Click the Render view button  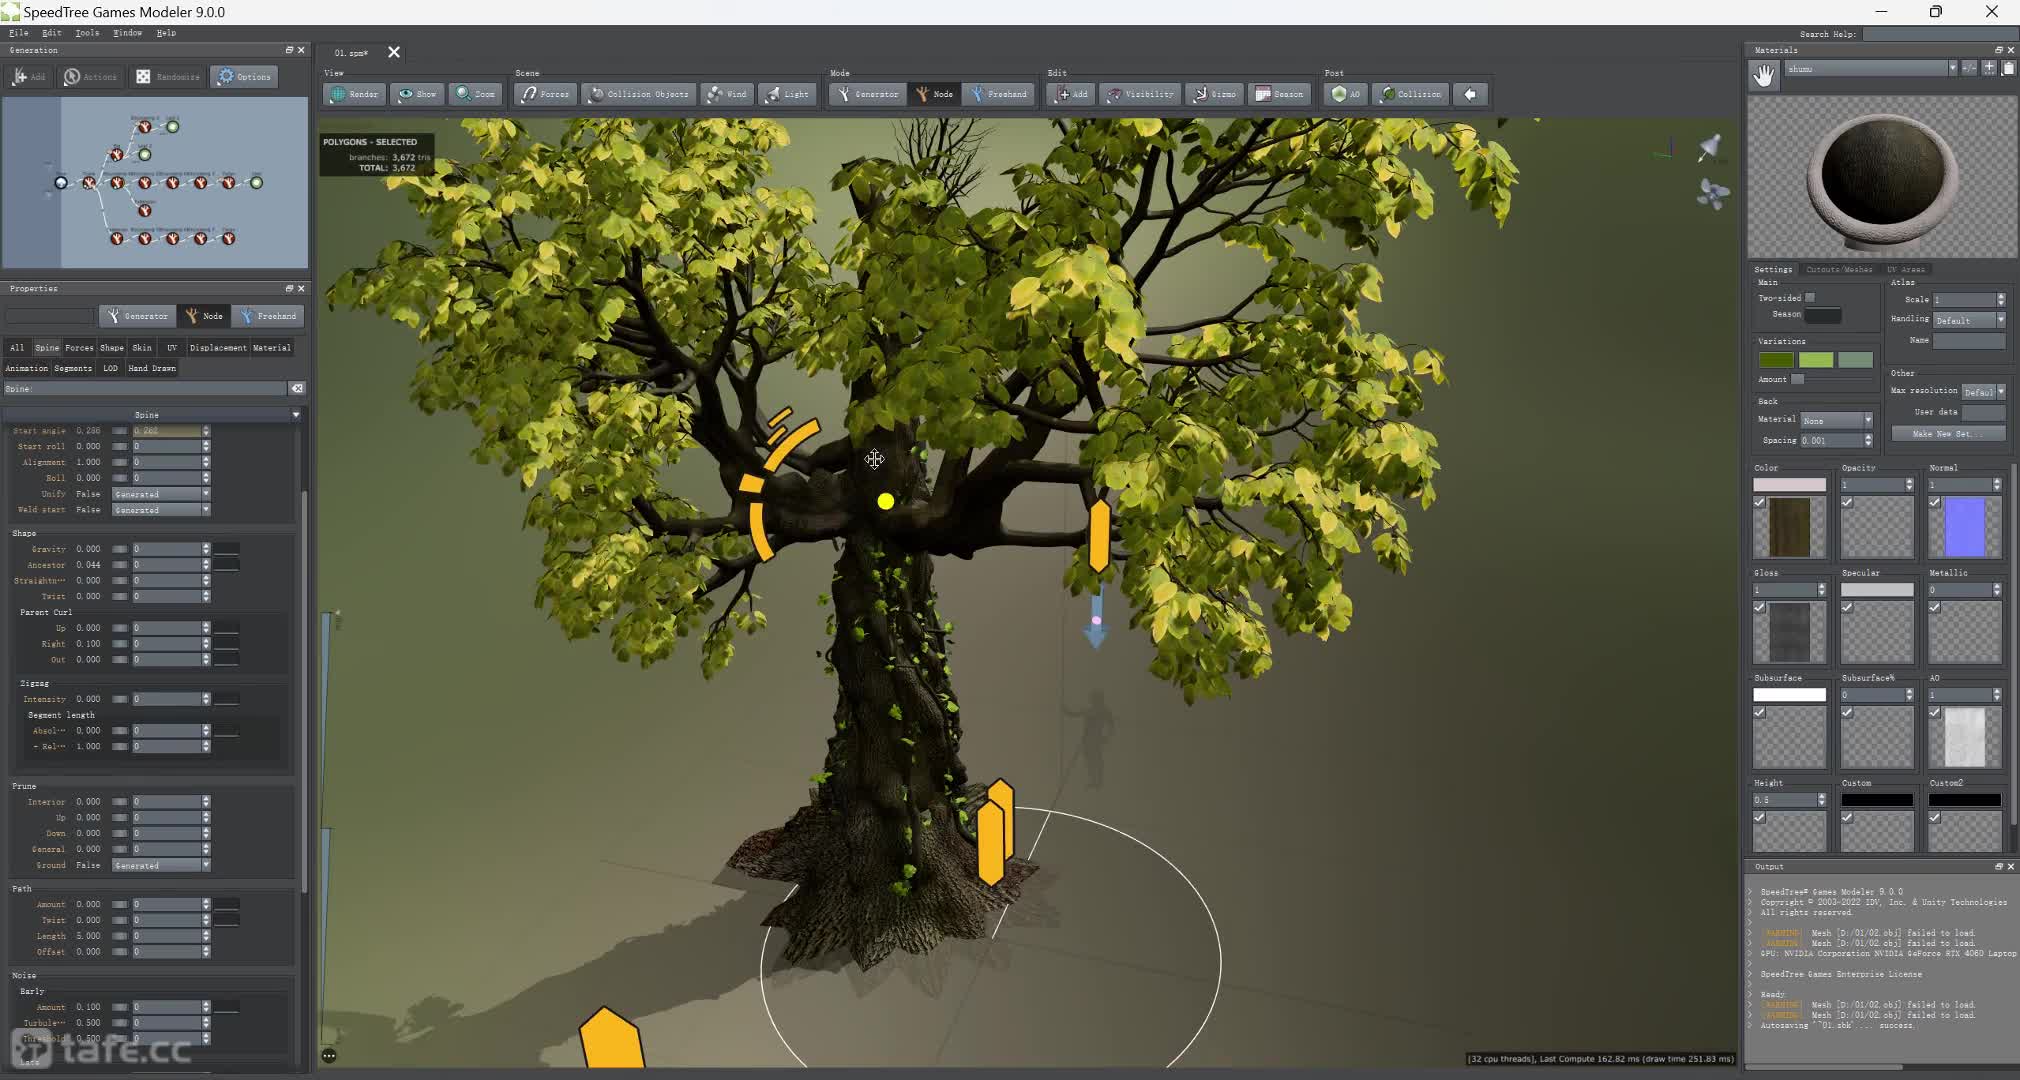(x=355, y=94)
